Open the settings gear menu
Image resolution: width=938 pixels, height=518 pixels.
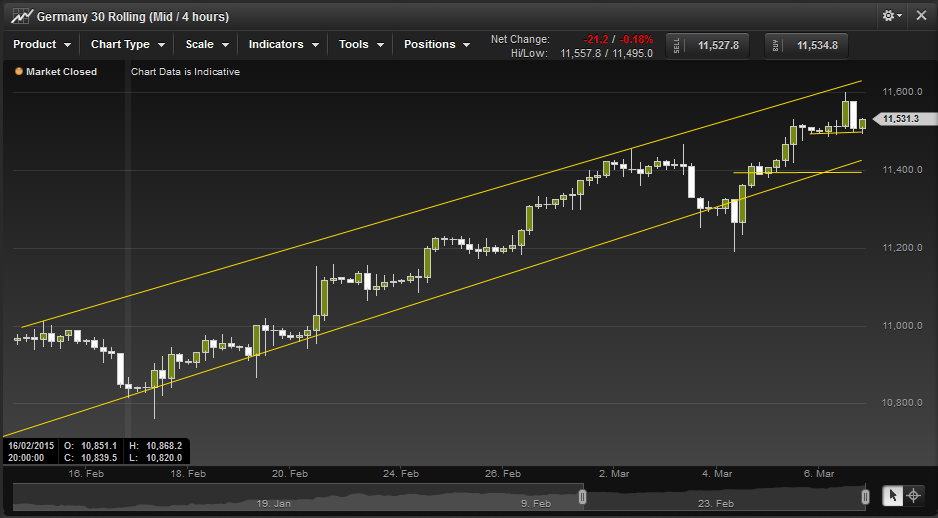pos(891,16)
